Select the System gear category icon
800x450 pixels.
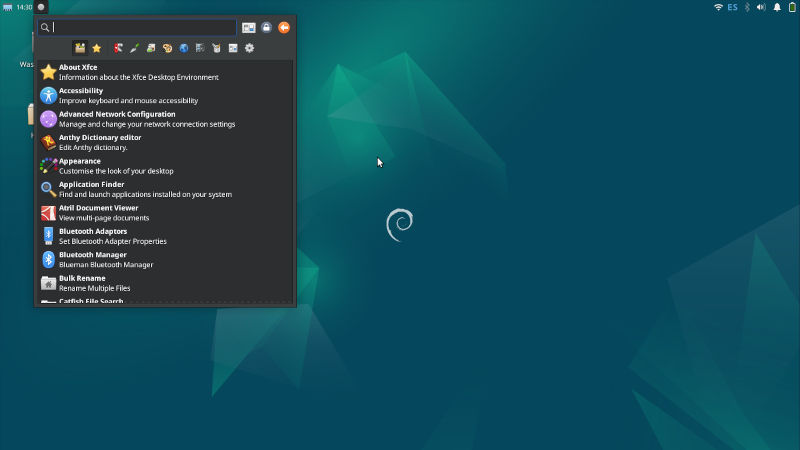(x=249, y=48)
